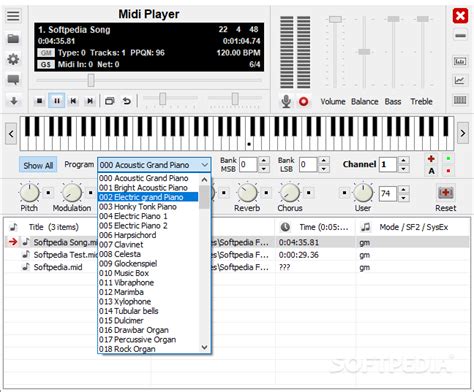Select Softpedia Test playlist row

[x=237, y=255]
